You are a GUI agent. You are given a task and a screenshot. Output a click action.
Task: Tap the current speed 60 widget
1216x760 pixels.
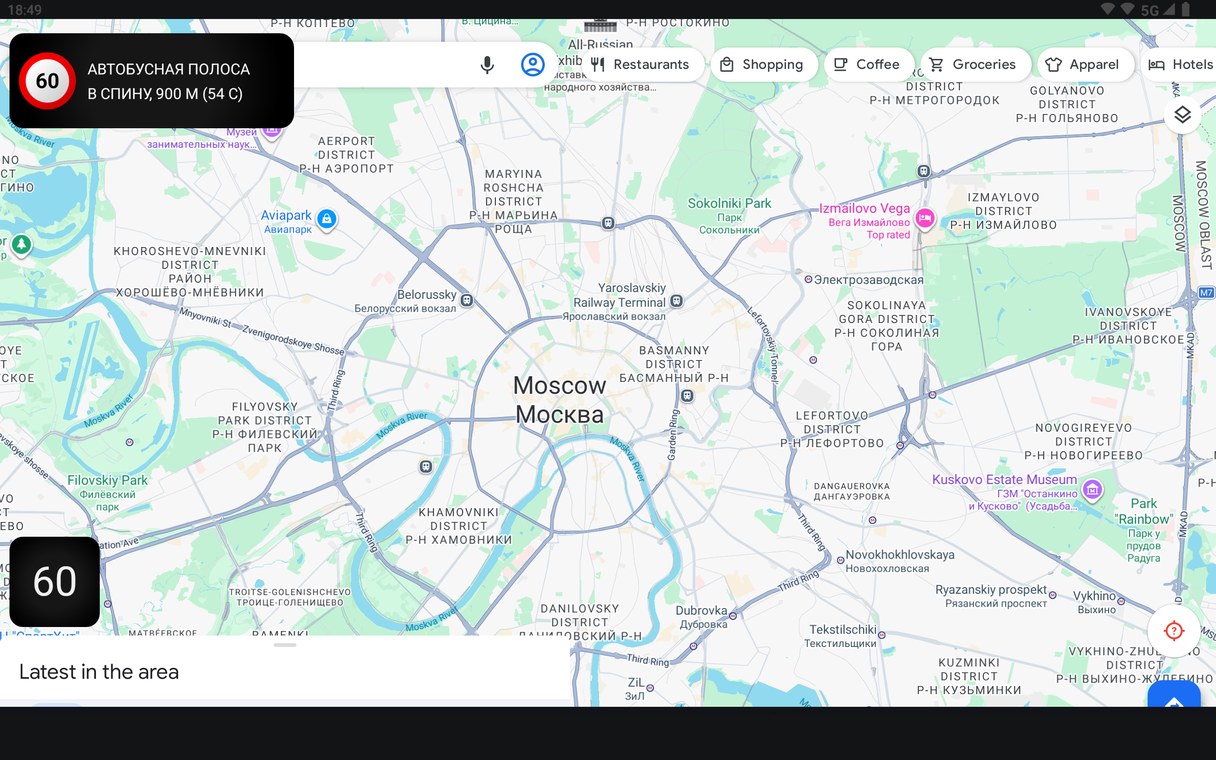[x=55, y=582]
